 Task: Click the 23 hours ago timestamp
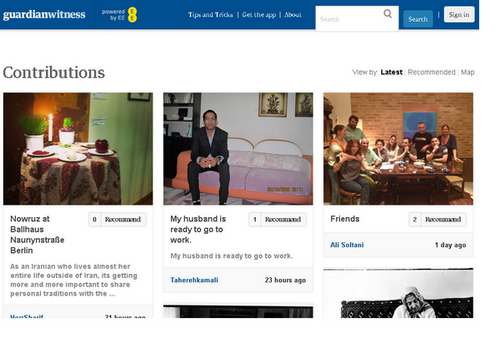click(285, 280)
